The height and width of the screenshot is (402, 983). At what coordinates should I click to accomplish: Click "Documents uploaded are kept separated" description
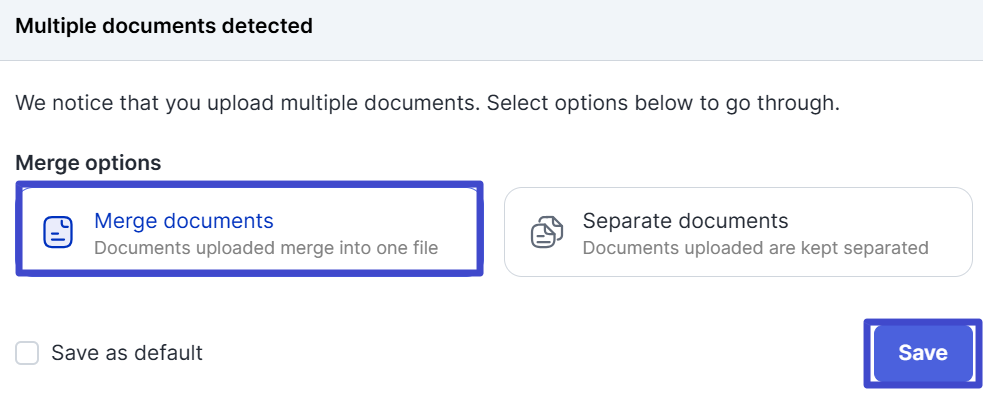(755, 247)
